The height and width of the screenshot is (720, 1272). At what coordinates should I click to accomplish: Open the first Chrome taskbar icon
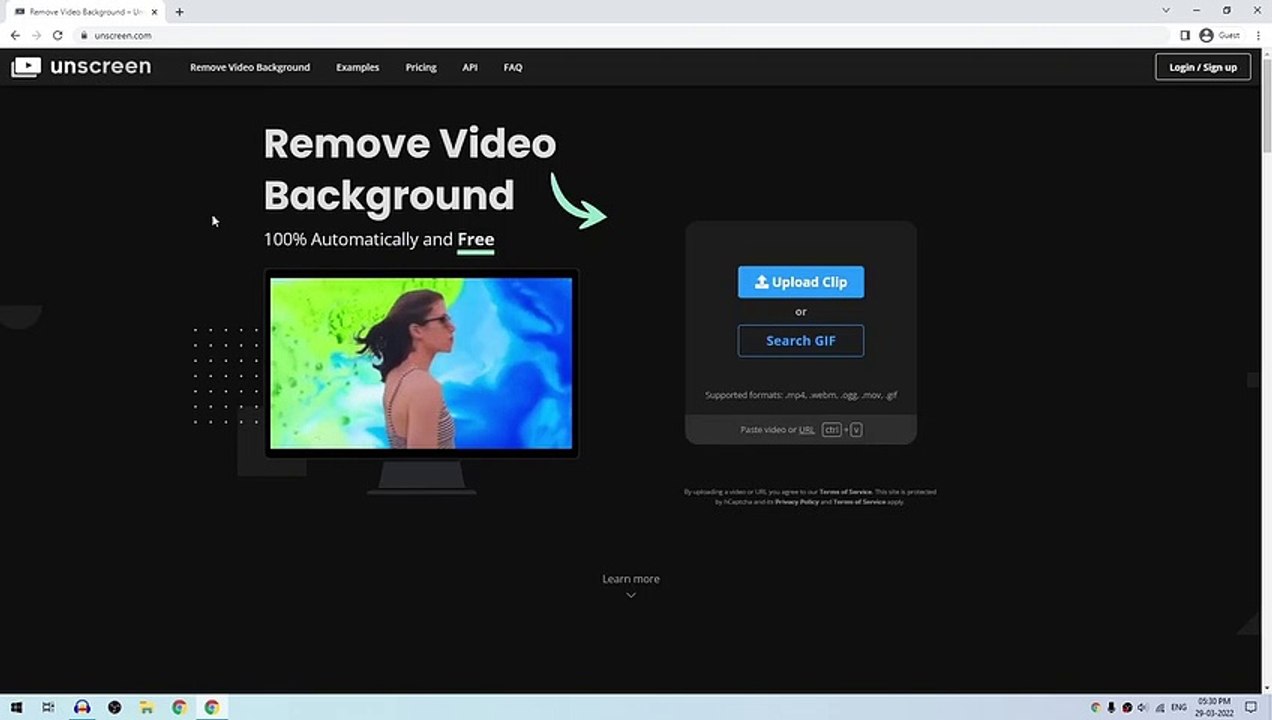point(179,707)
